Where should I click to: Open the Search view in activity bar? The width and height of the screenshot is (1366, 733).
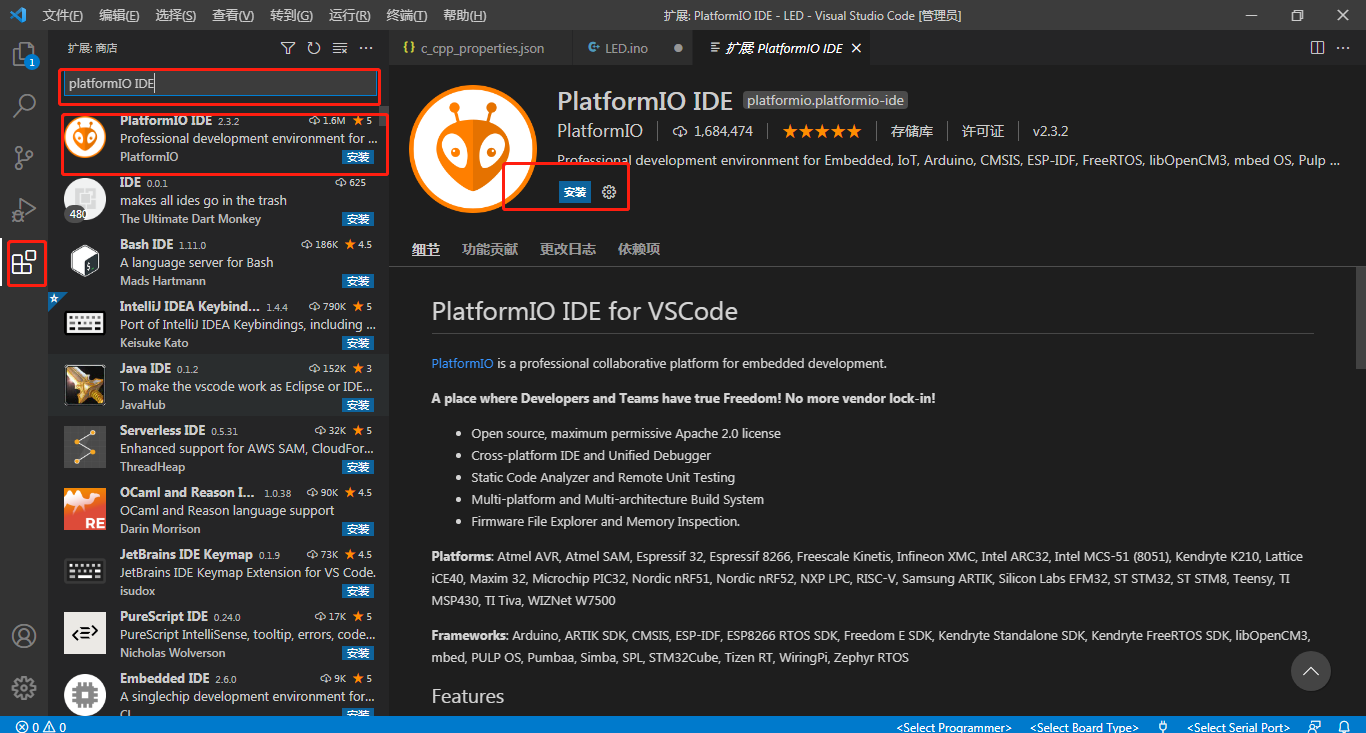[x=24, y=106]
